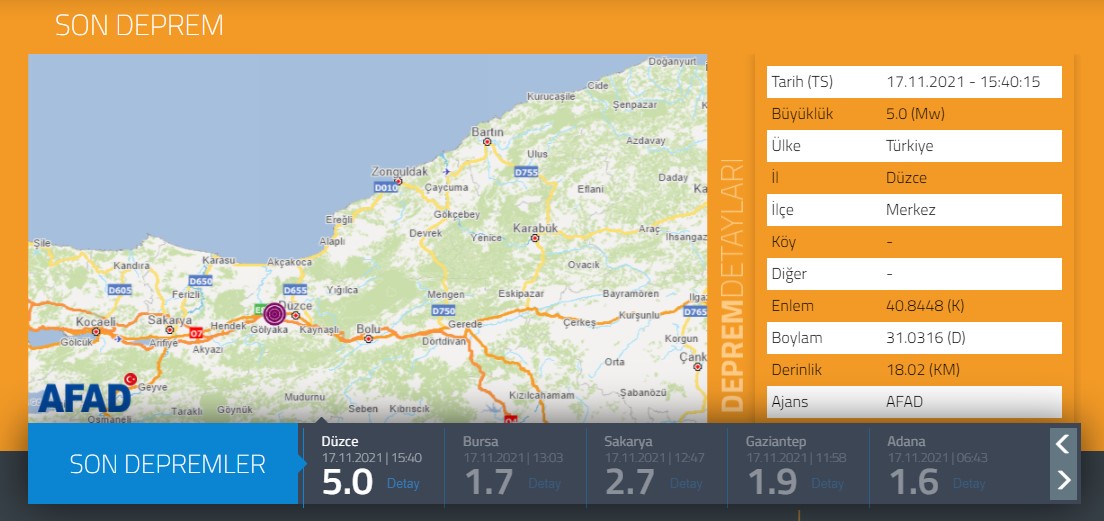The height and width of the screenshot is (521, 1104).
Task: Click the Tarih (TS) label
Action: (x=802, y=82)
